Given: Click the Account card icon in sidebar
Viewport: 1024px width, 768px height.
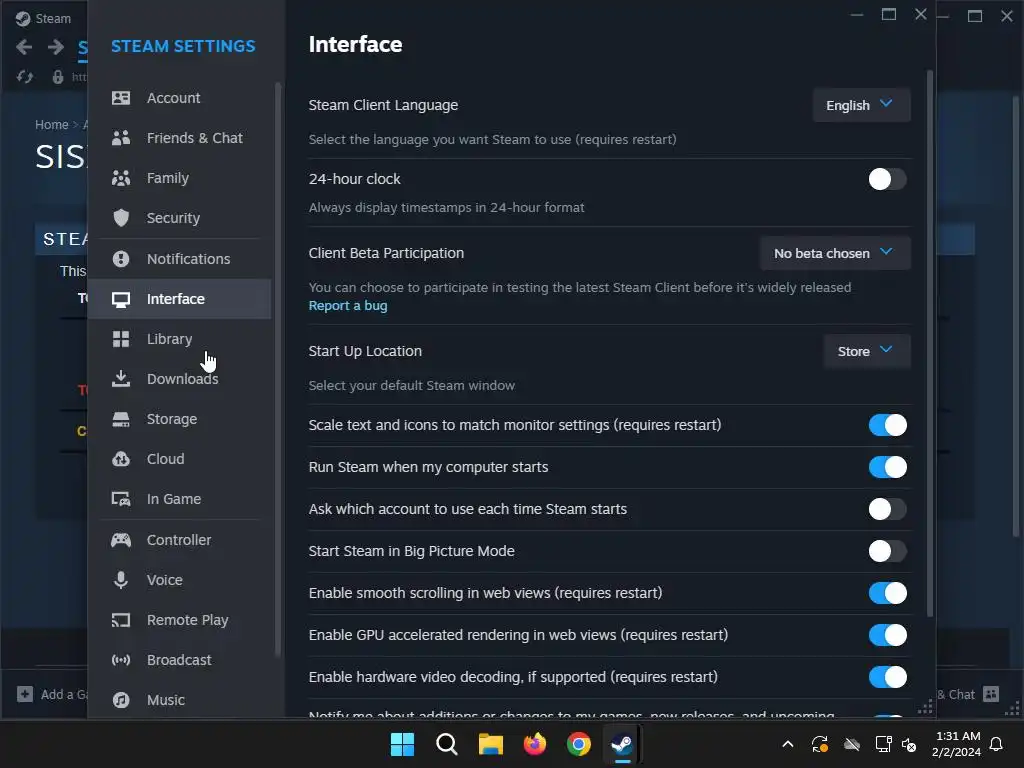Looking at the screenshot, I should (x=121, y=98).
